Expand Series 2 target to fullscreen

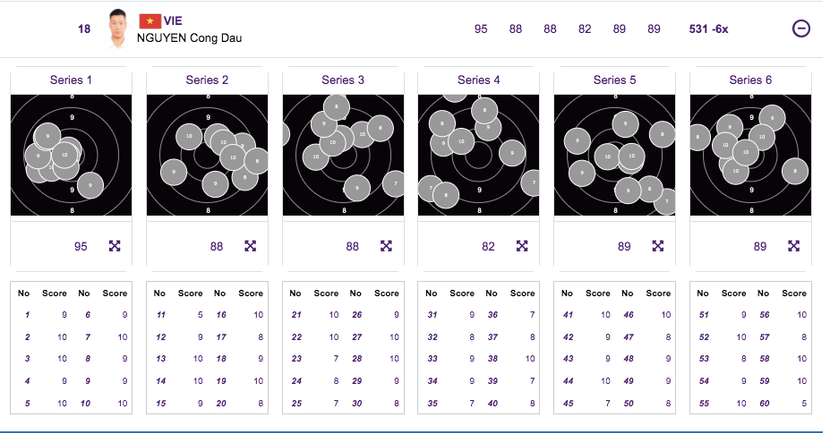coord(251,246)
